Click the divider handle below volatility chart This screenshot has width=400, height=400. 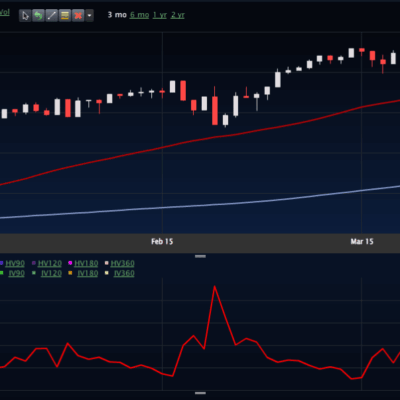(x=200, y=393)
